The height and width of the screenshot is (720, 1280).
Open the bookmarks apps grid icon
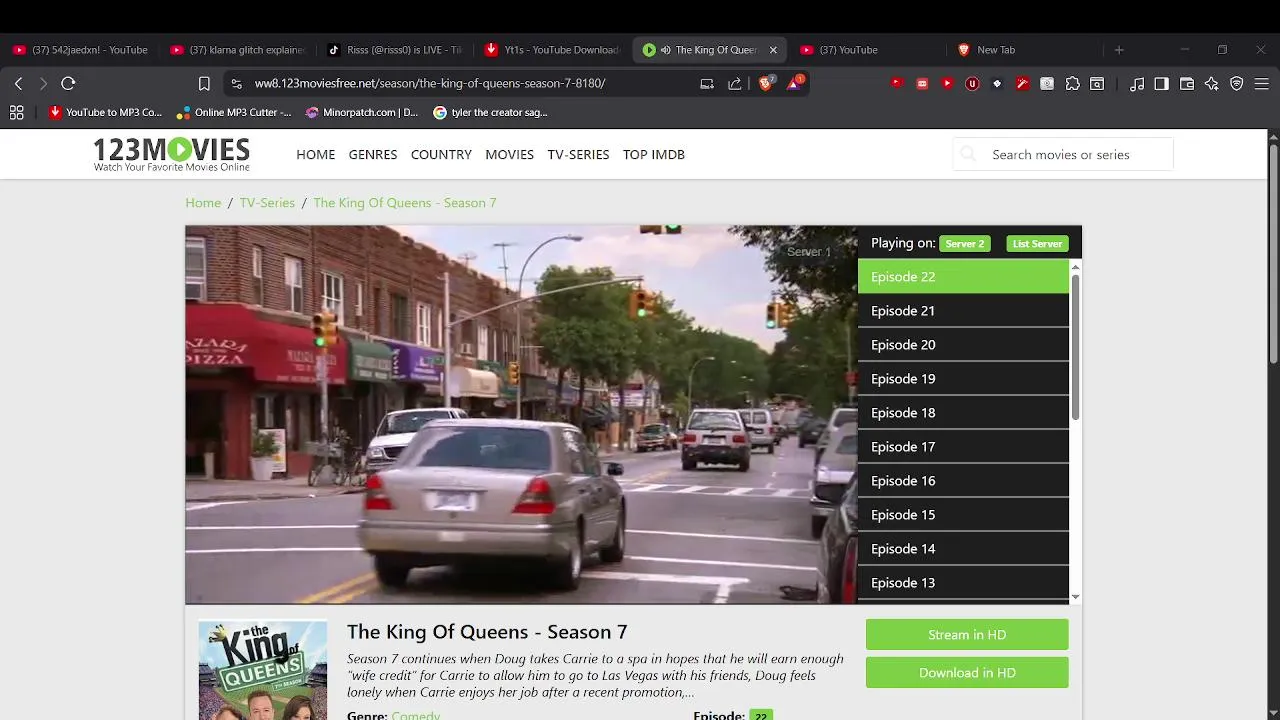pyautogui.click(x=16, y=112)
